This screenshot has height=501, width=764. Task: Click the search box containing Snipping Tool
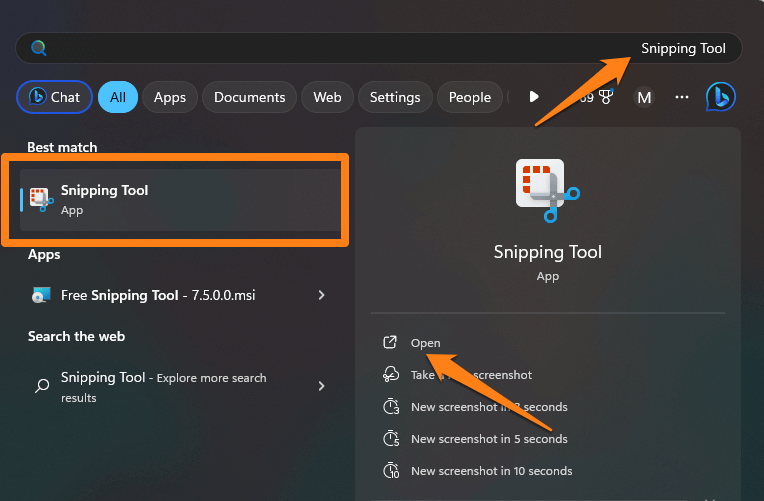point(379,48)
